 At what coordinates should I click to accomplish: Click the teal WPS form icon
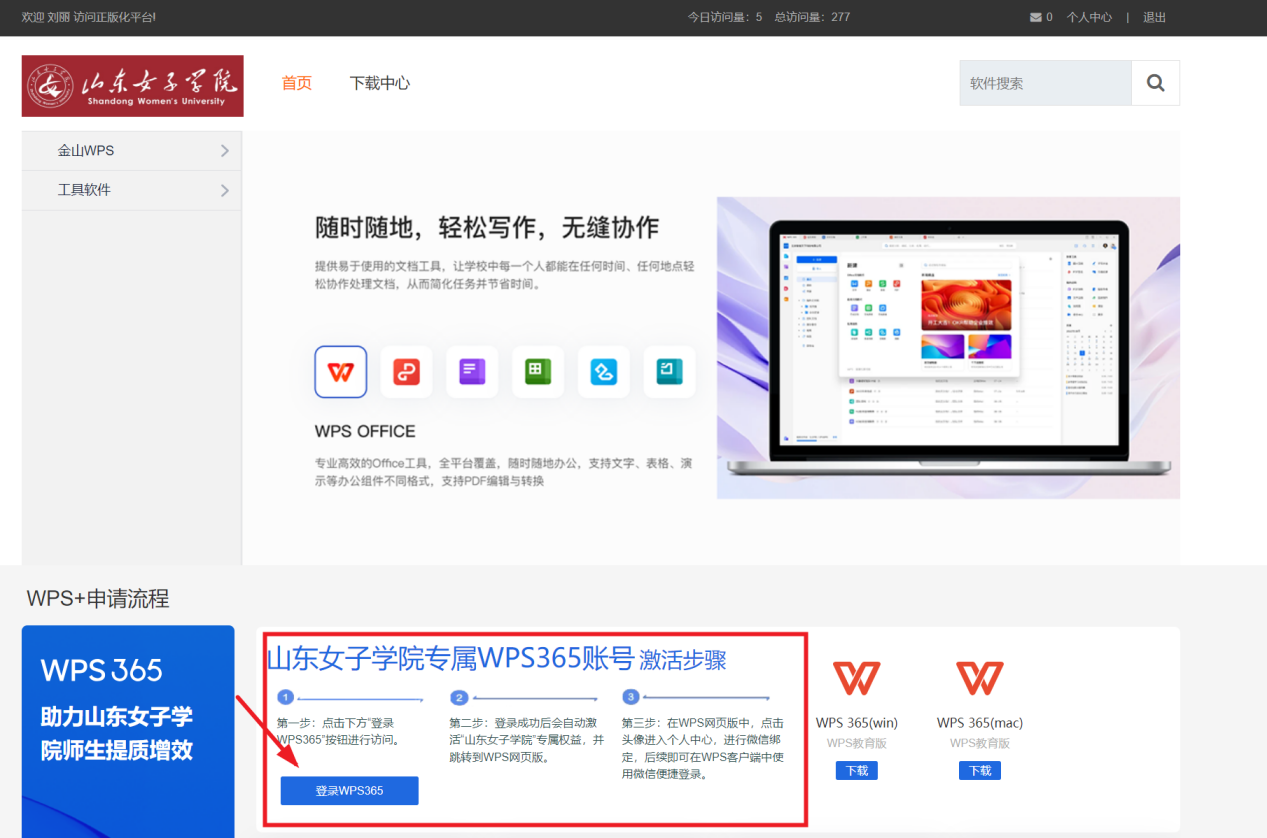(669, 372)
